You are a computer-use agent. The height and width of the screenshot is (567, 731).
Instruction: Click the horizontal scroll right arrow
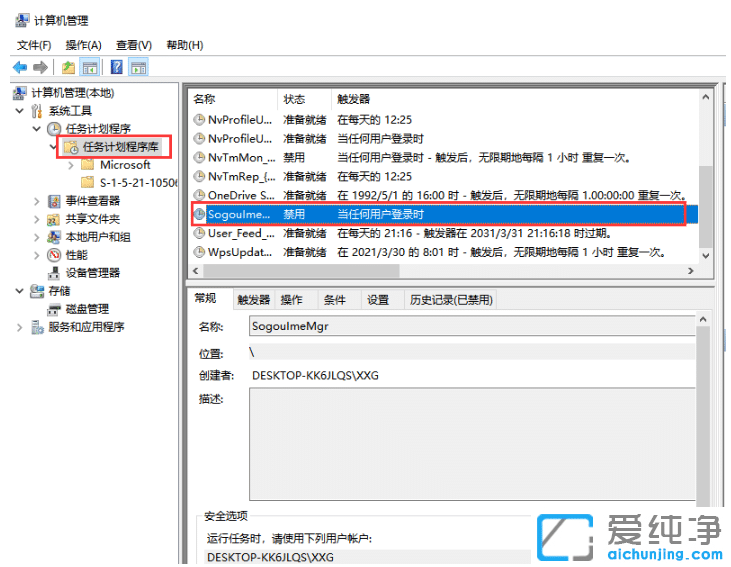point(691,271)
